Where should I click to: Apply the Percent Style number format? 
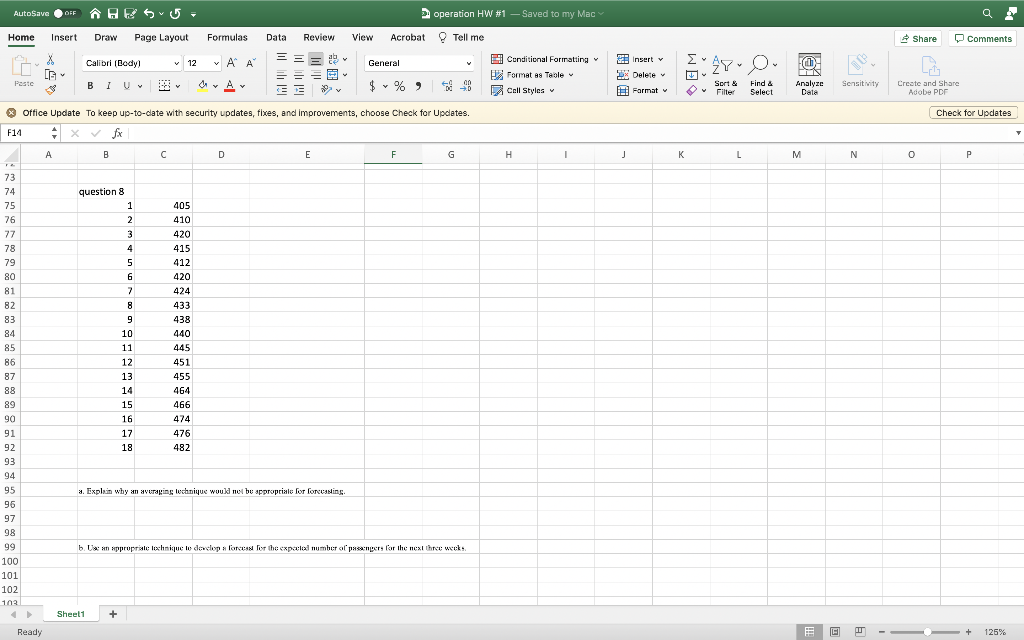tap(399, 86)
